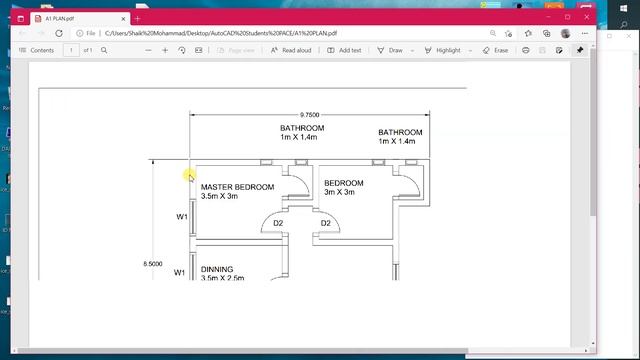640x360 pixels.
Task: Search inside the PDF document
Action: 104,50
